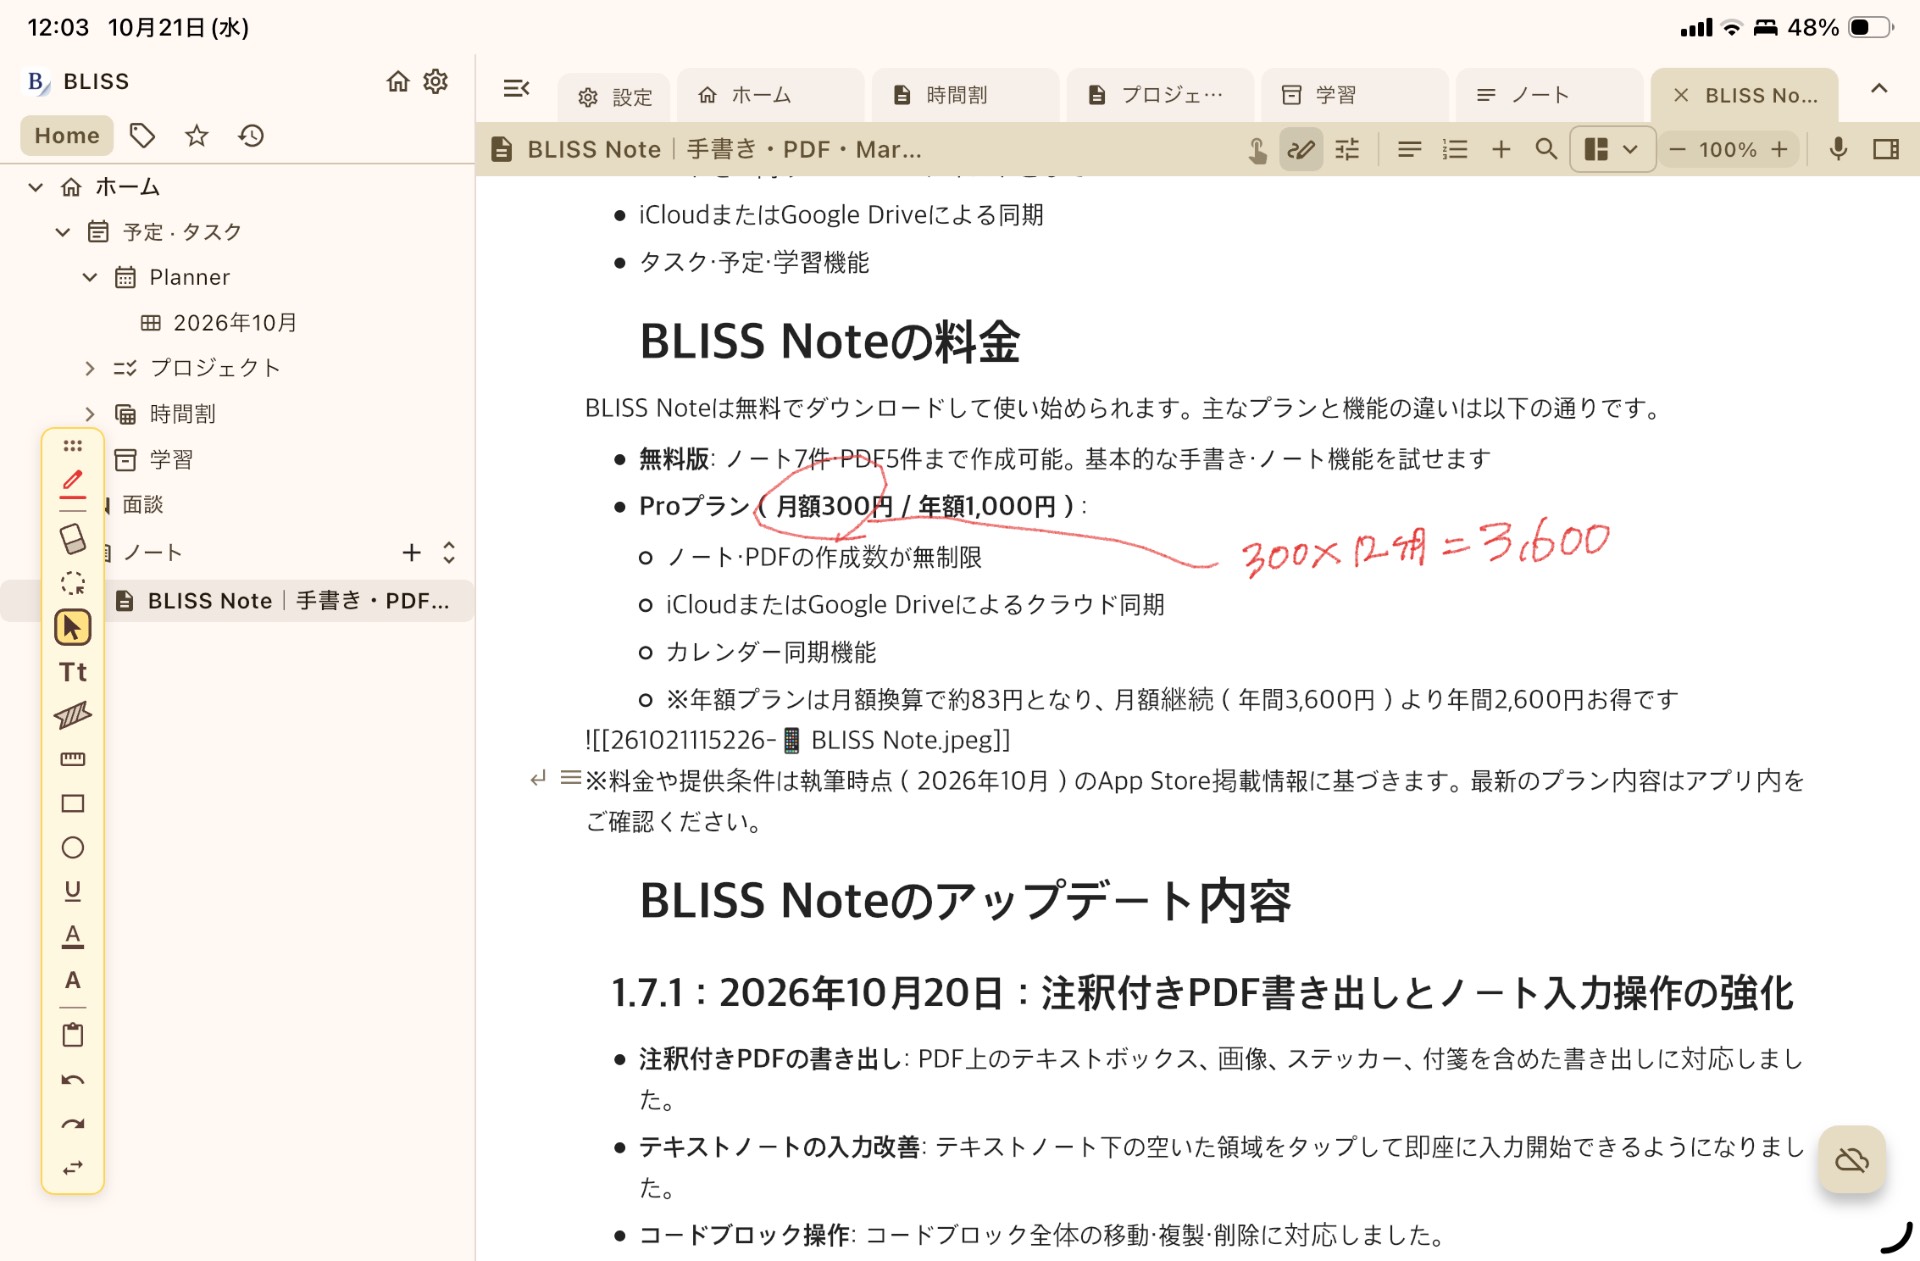Switch to the 時間割 tab

(965, 95)
